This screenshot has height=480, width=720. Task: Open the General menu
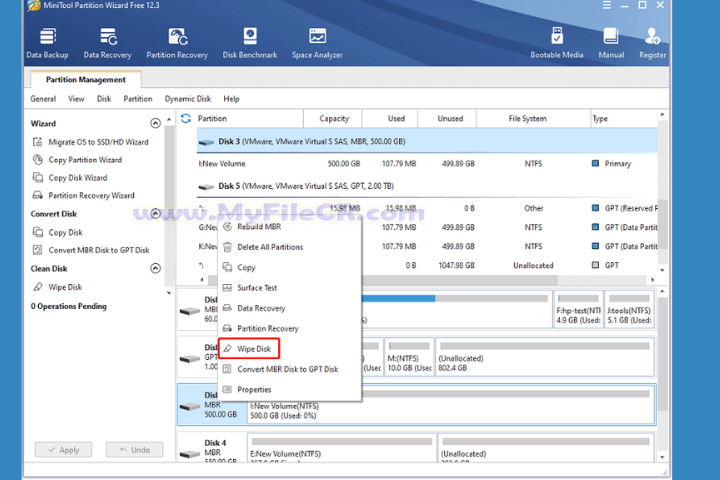(43, 99)
